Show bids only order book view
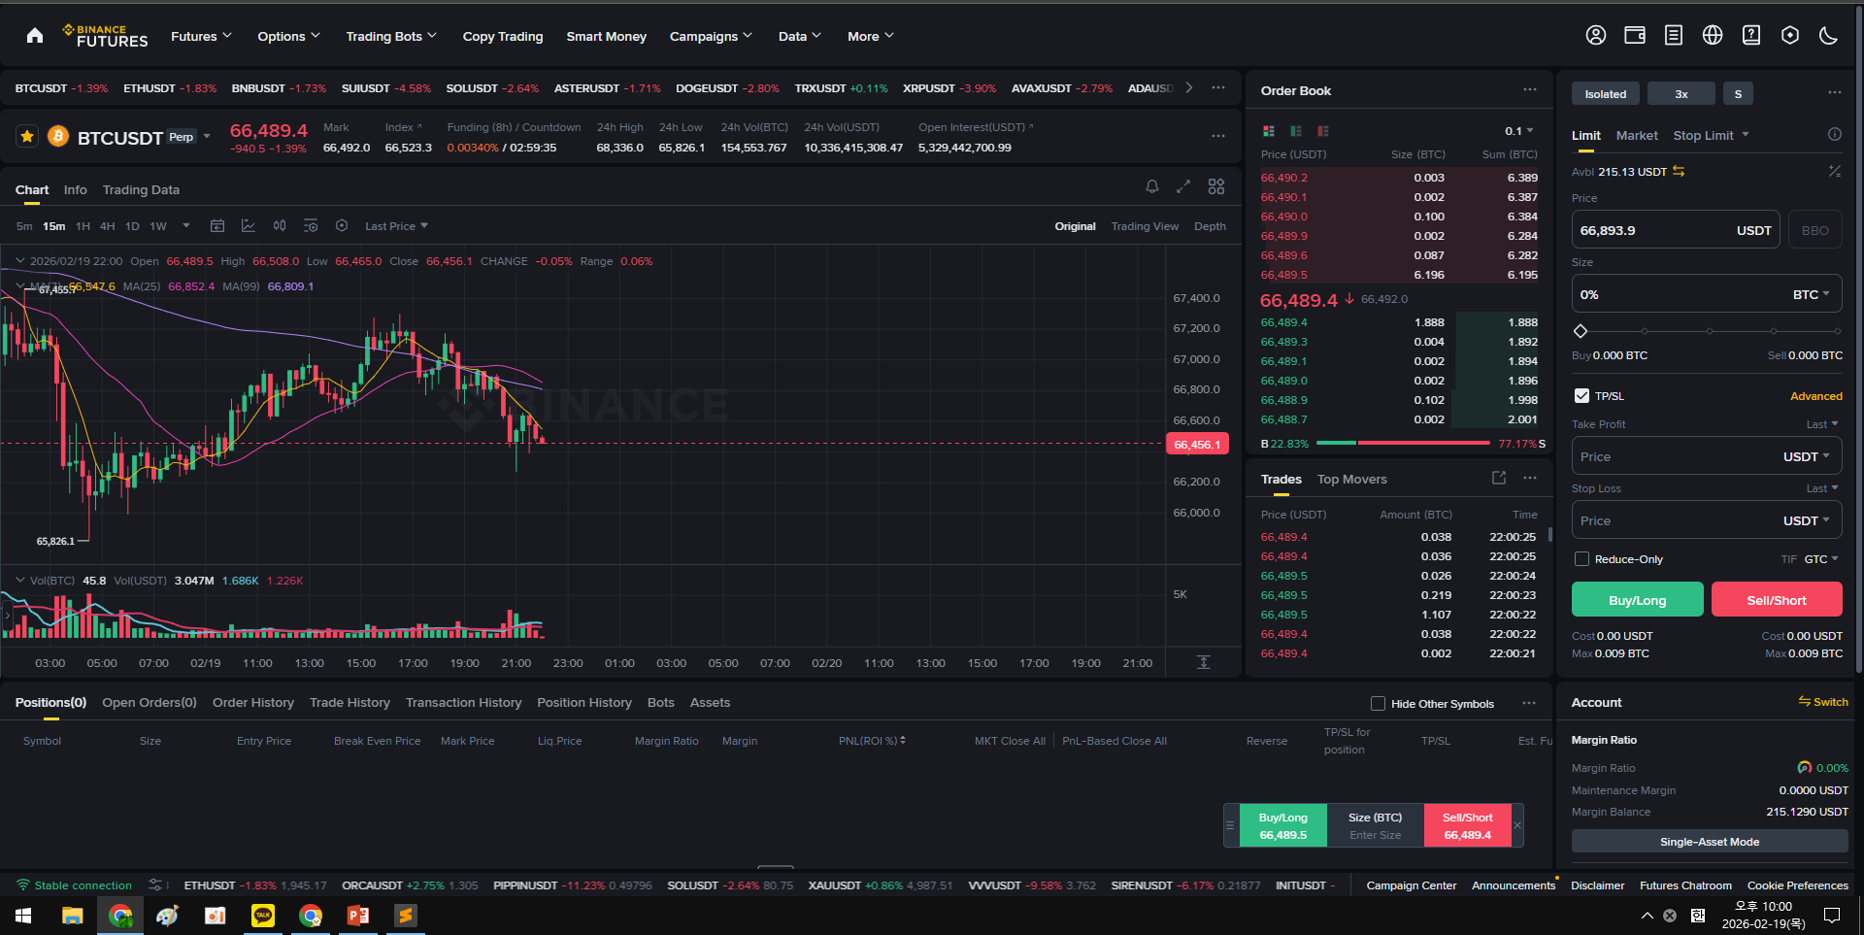The height and width of the screenshot is (935, 1864). (x=1296, y=131)
